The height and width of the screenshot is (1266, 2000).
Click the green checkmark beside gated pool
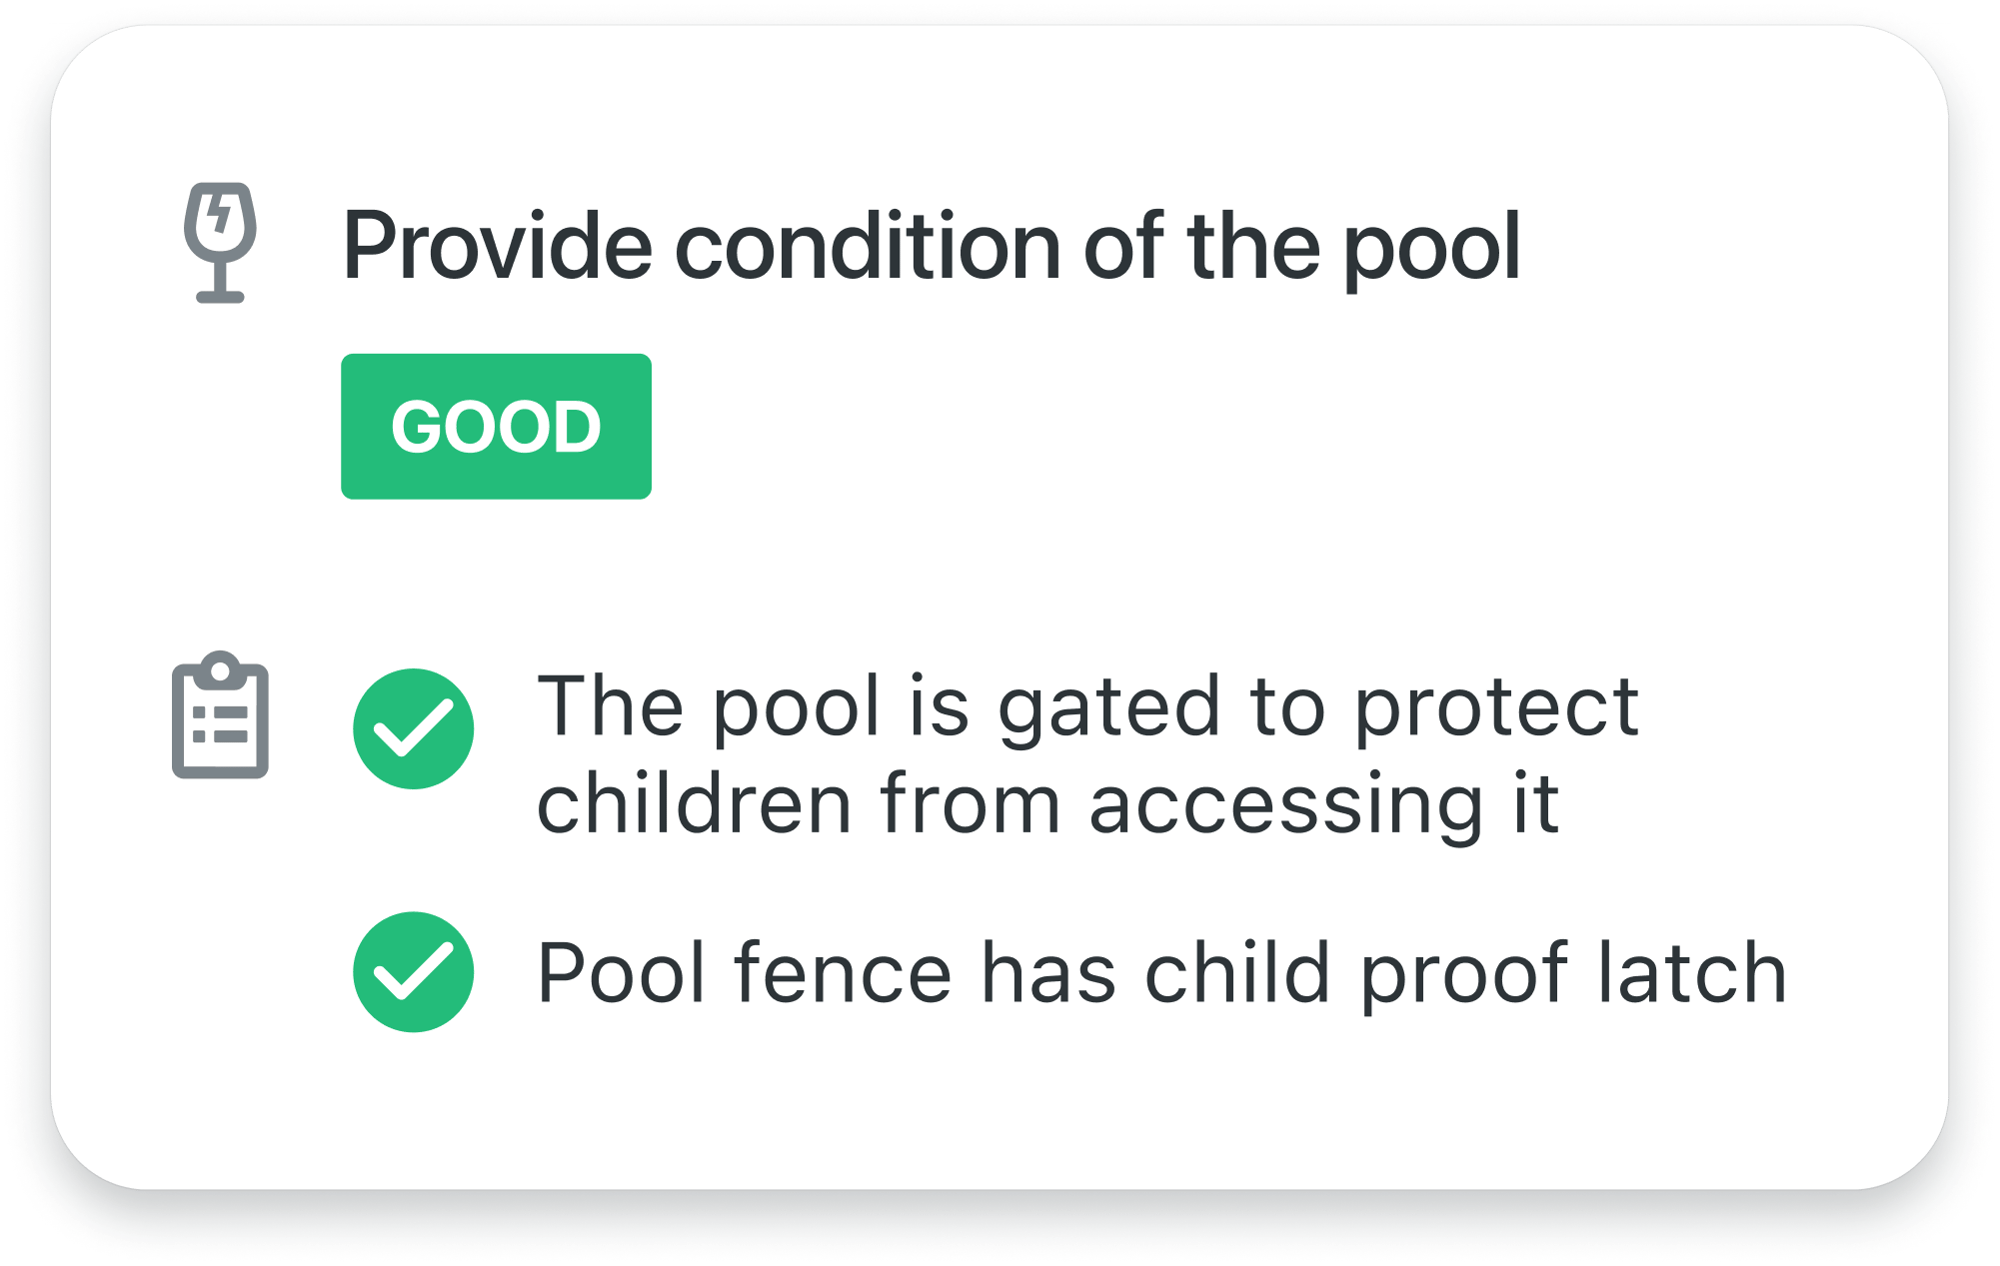413,729
